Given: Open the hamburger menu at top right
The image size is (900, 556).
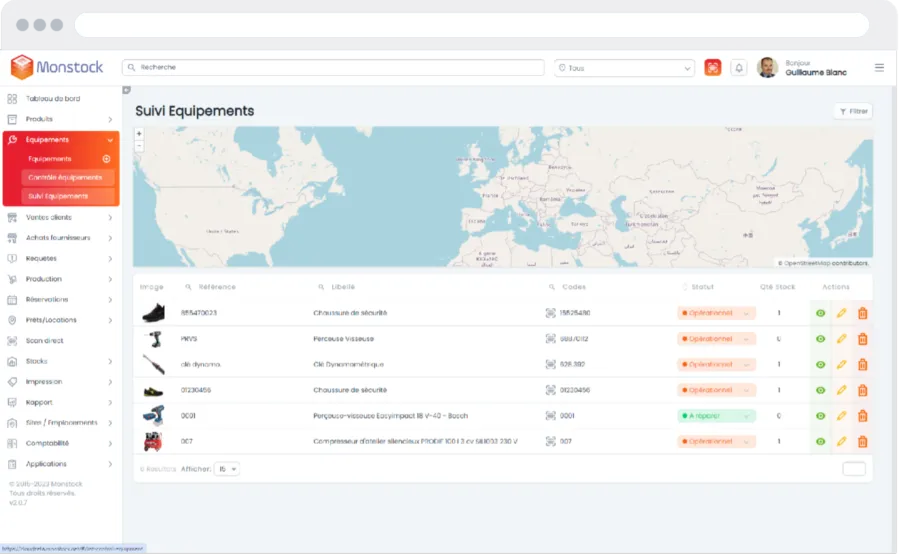Looking at the screenshot, I should [x=879, y=68].
